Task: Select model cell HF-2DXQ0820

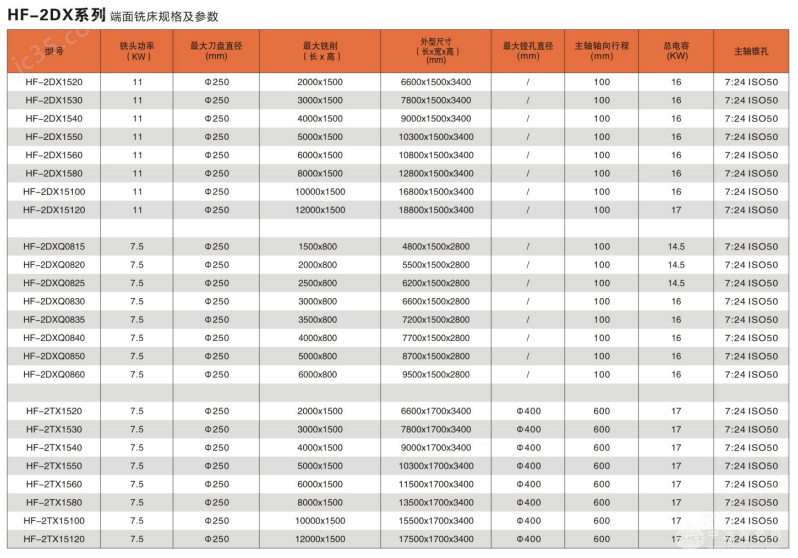Action: [x=54, y=265]
